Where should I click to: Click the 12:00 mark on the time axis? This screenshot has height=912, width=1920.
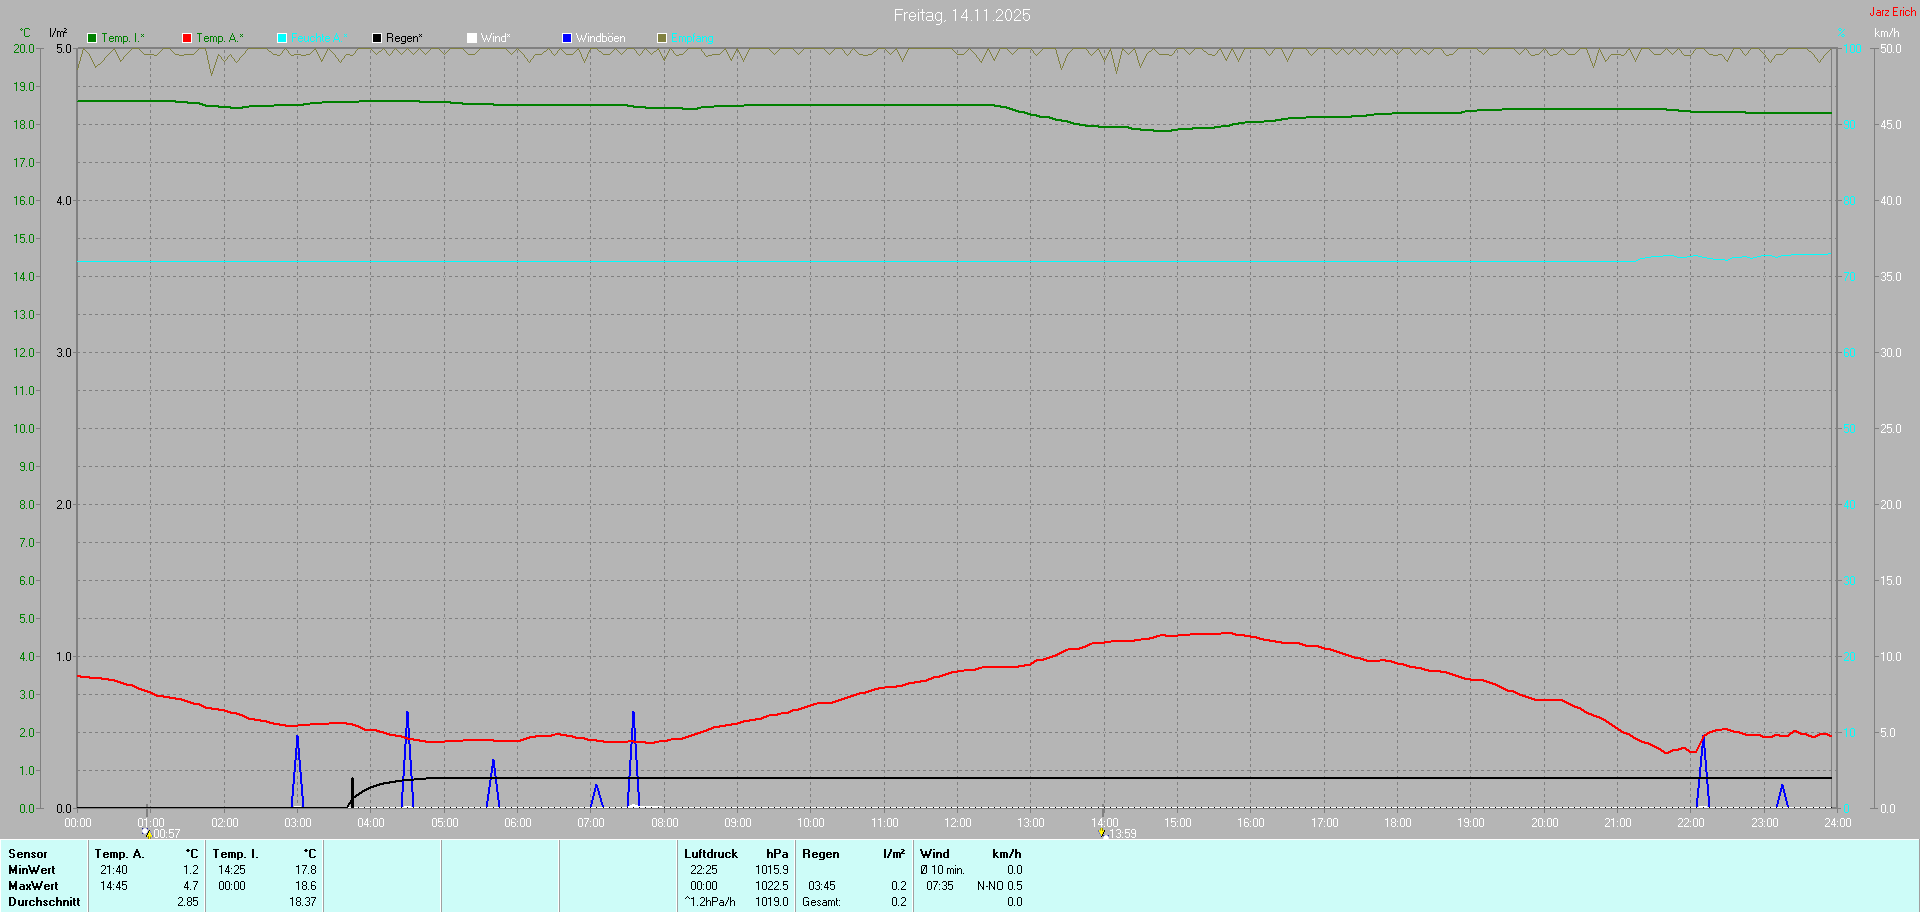tap(958, 823)
